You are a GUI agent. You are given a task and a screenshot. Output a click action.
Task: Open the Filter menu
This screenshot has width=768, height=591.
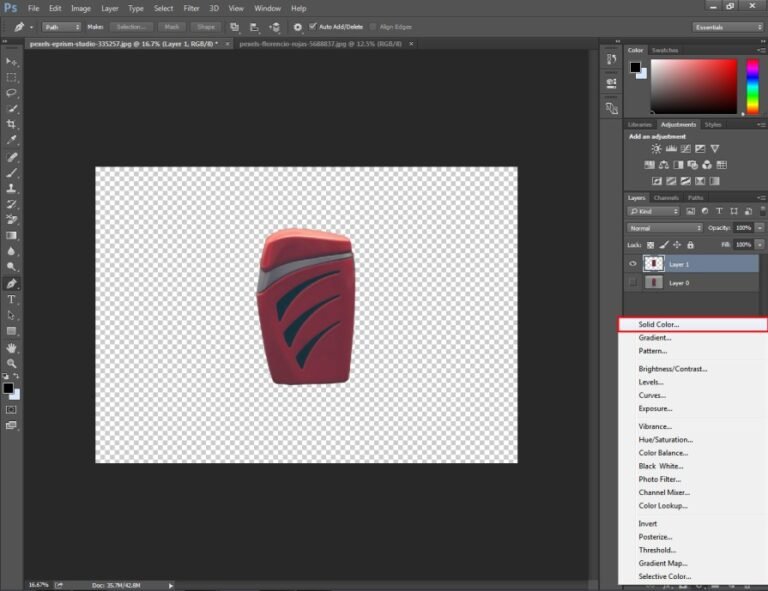(x=192, y=8)
